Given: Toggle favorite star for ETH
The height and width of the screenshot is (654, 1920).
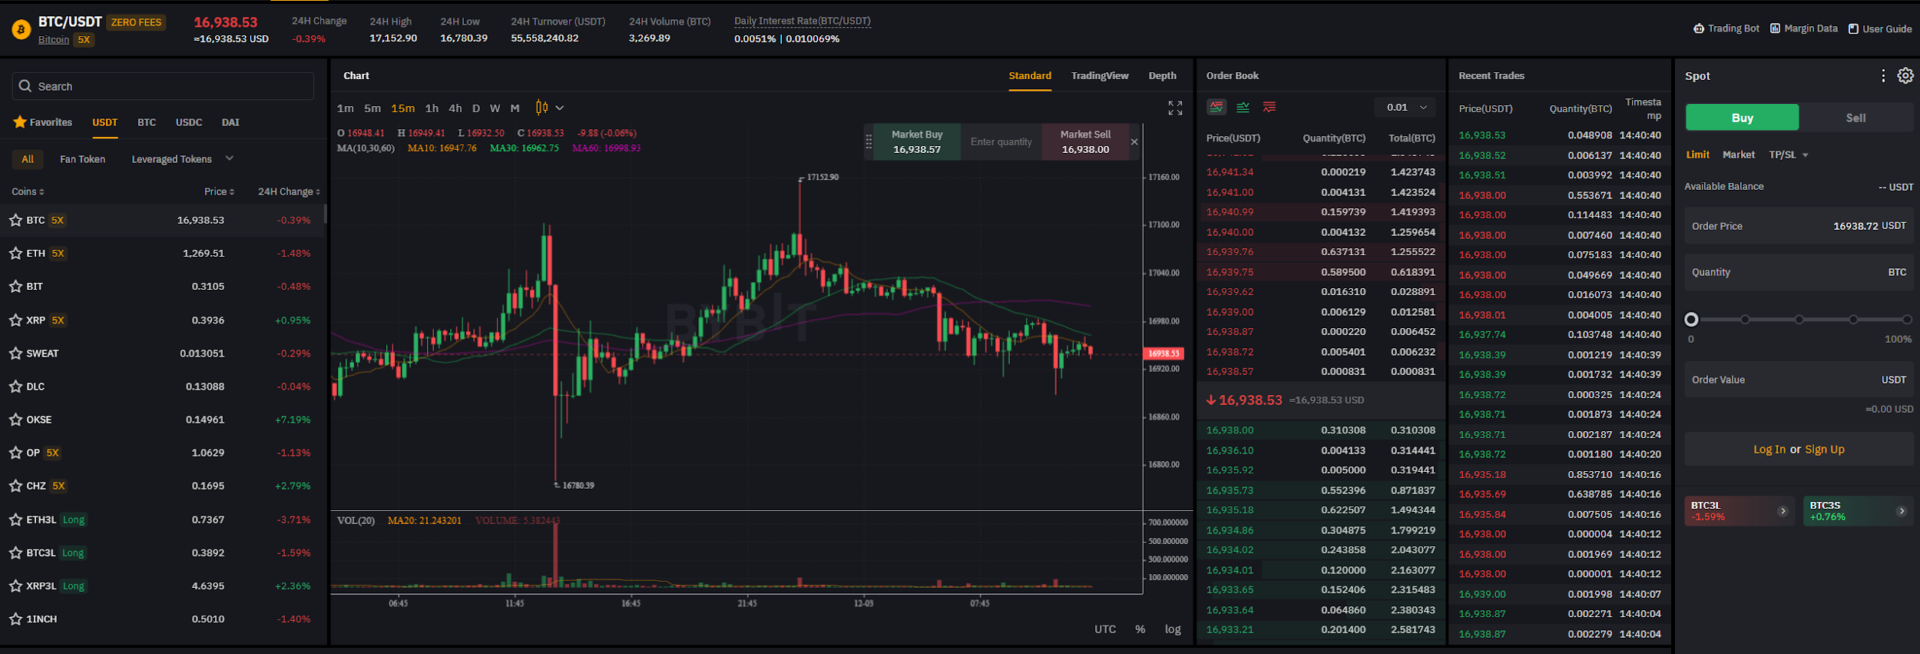Looking at the screenshot, I should coord(16,253).
